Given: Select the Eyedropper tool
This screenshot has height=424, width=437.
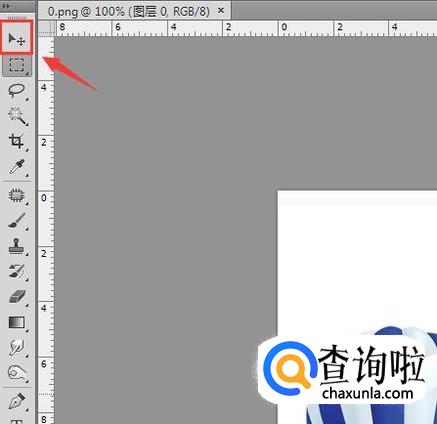Looking at the screenshot, I should 17,167.
